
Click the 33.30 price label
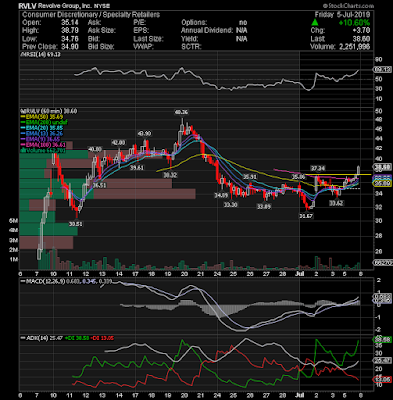231,205
